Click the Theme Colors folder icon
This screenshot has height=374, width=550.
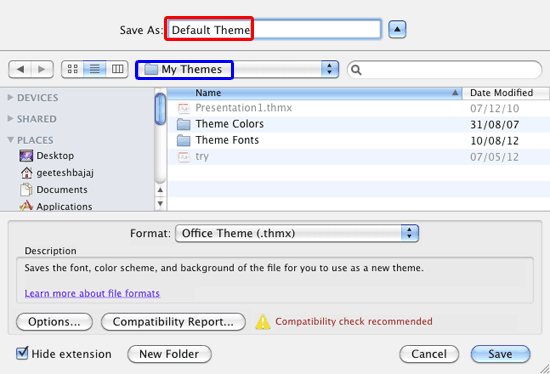point(183,124)
